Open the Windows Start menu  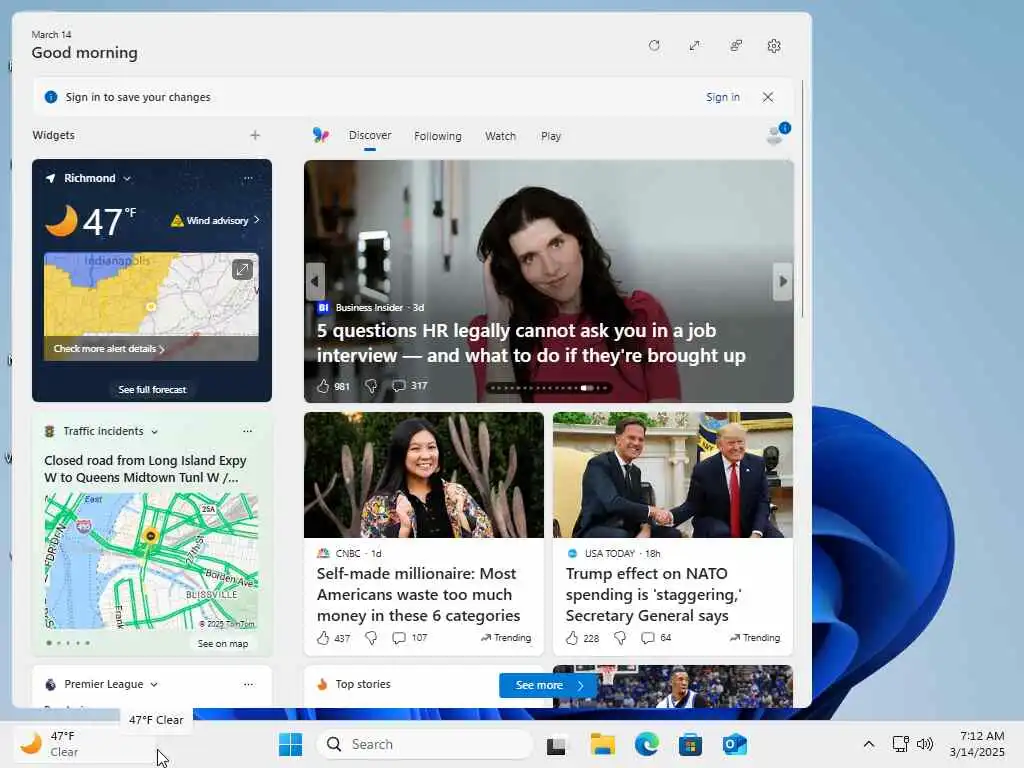click(x=291, y=744)
